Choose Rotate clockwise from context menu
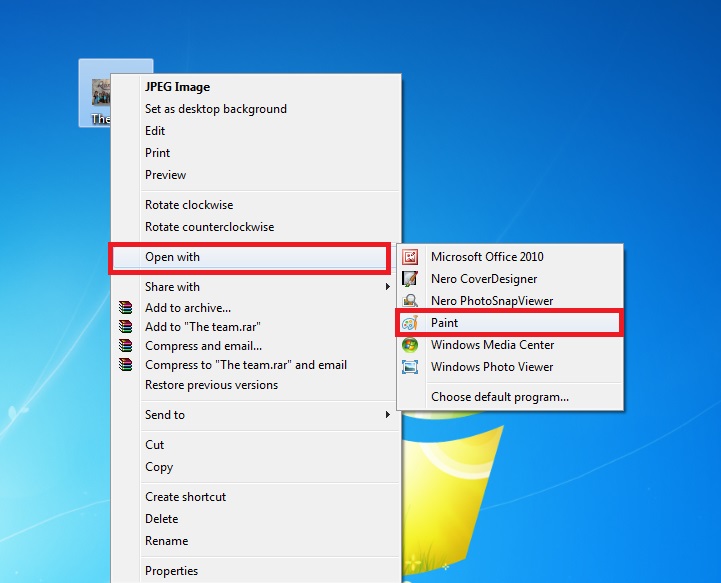The image size is (721, 583). [189, 205]
